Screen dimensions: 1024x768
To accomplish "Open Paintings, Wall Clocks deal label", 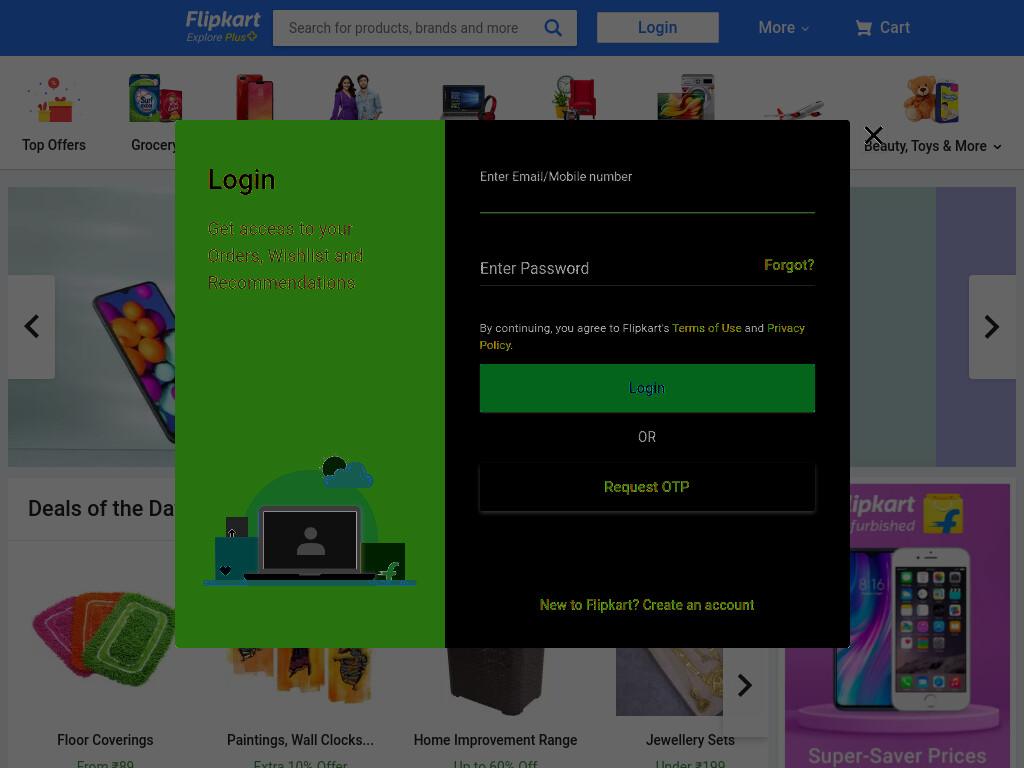I will pyautogui.click(x=300, y=740).
